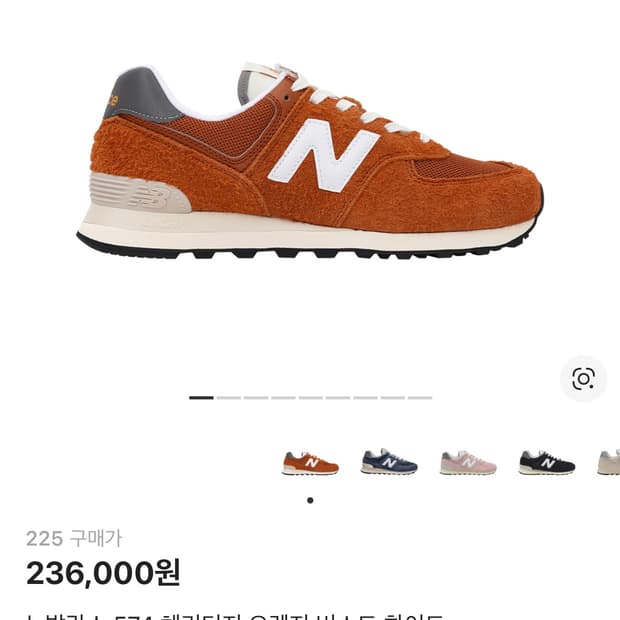Tap the active dark carousel indicator segment
The width and height of the screenshot is (620, 620).
201,398
